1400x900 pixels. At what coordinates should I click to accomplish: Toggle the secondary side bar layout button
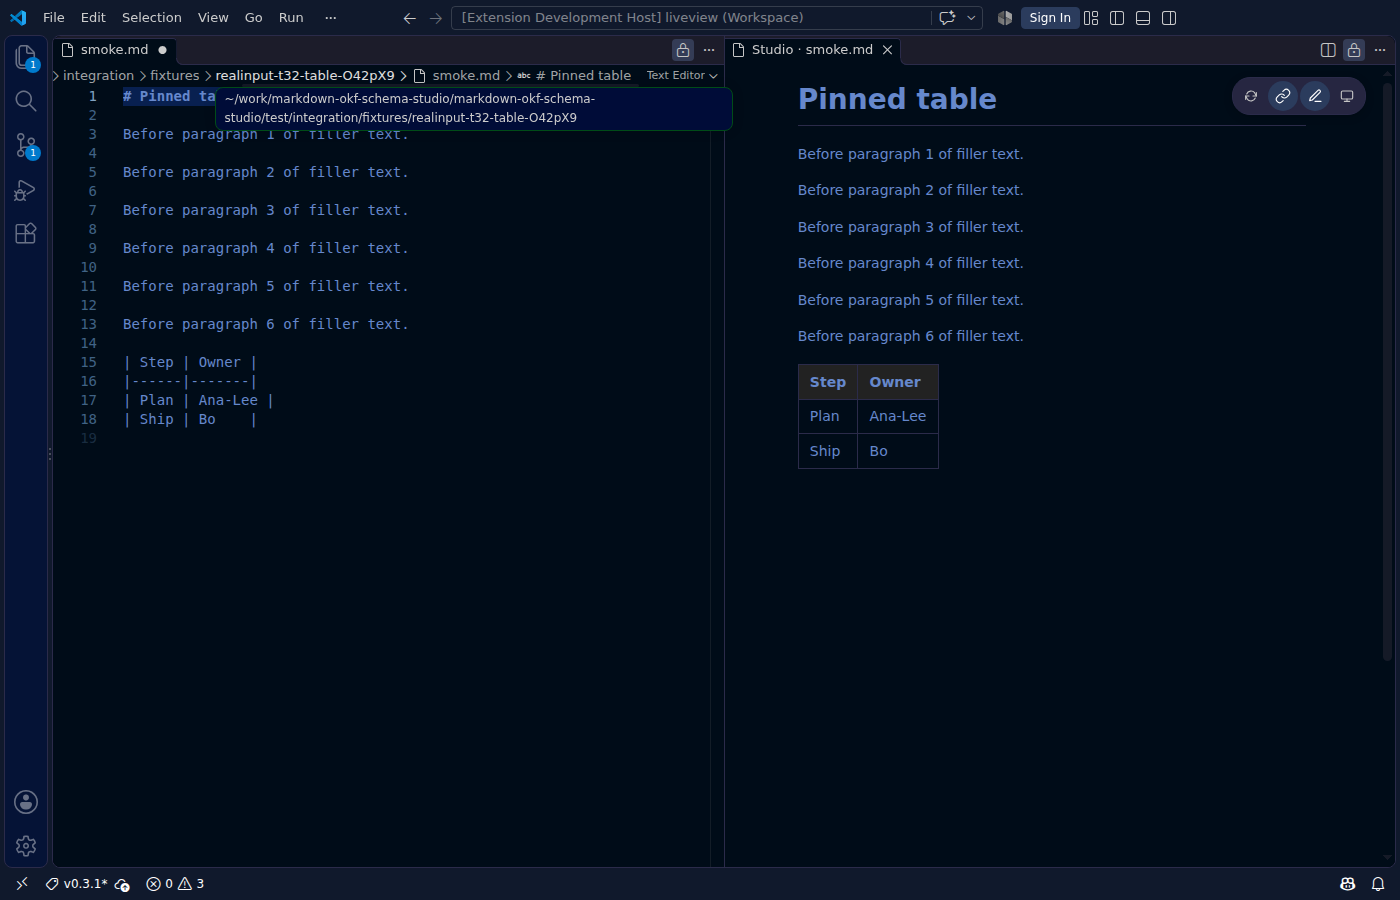pyautogui.click(x=1169, y=18)
